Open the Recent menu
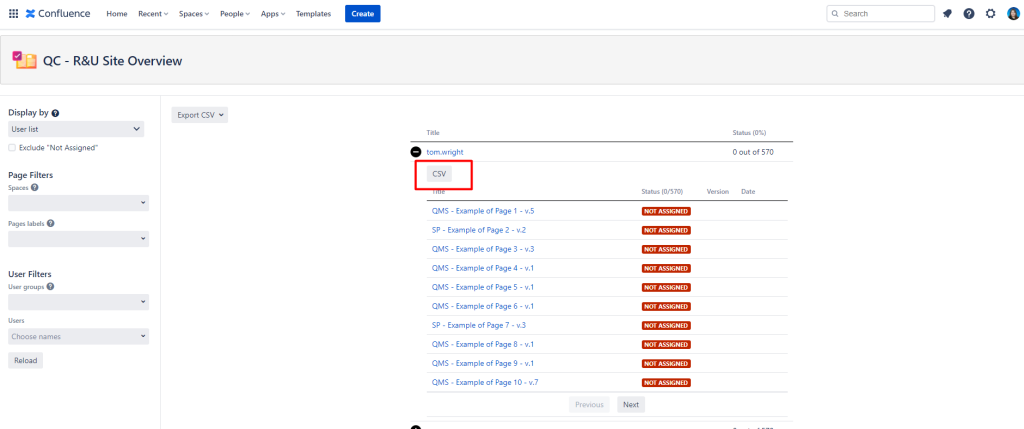The image size is (1024, 429). (x=154, y=14)
